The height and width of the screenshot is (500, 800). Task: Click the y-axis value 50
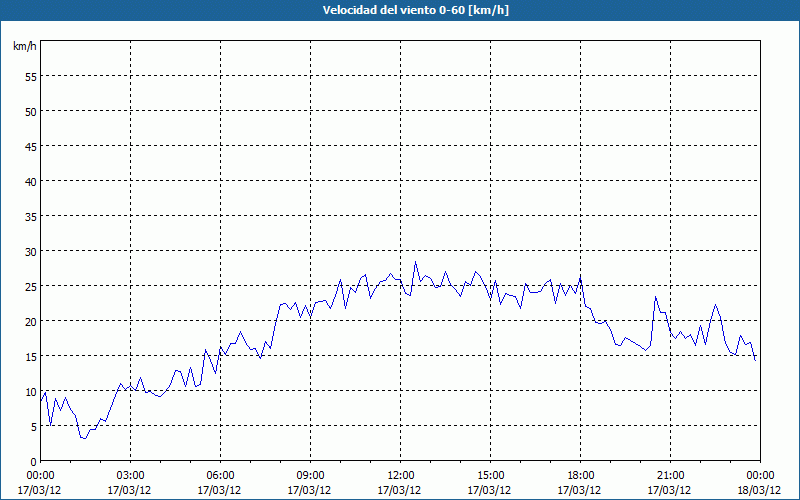31,112
